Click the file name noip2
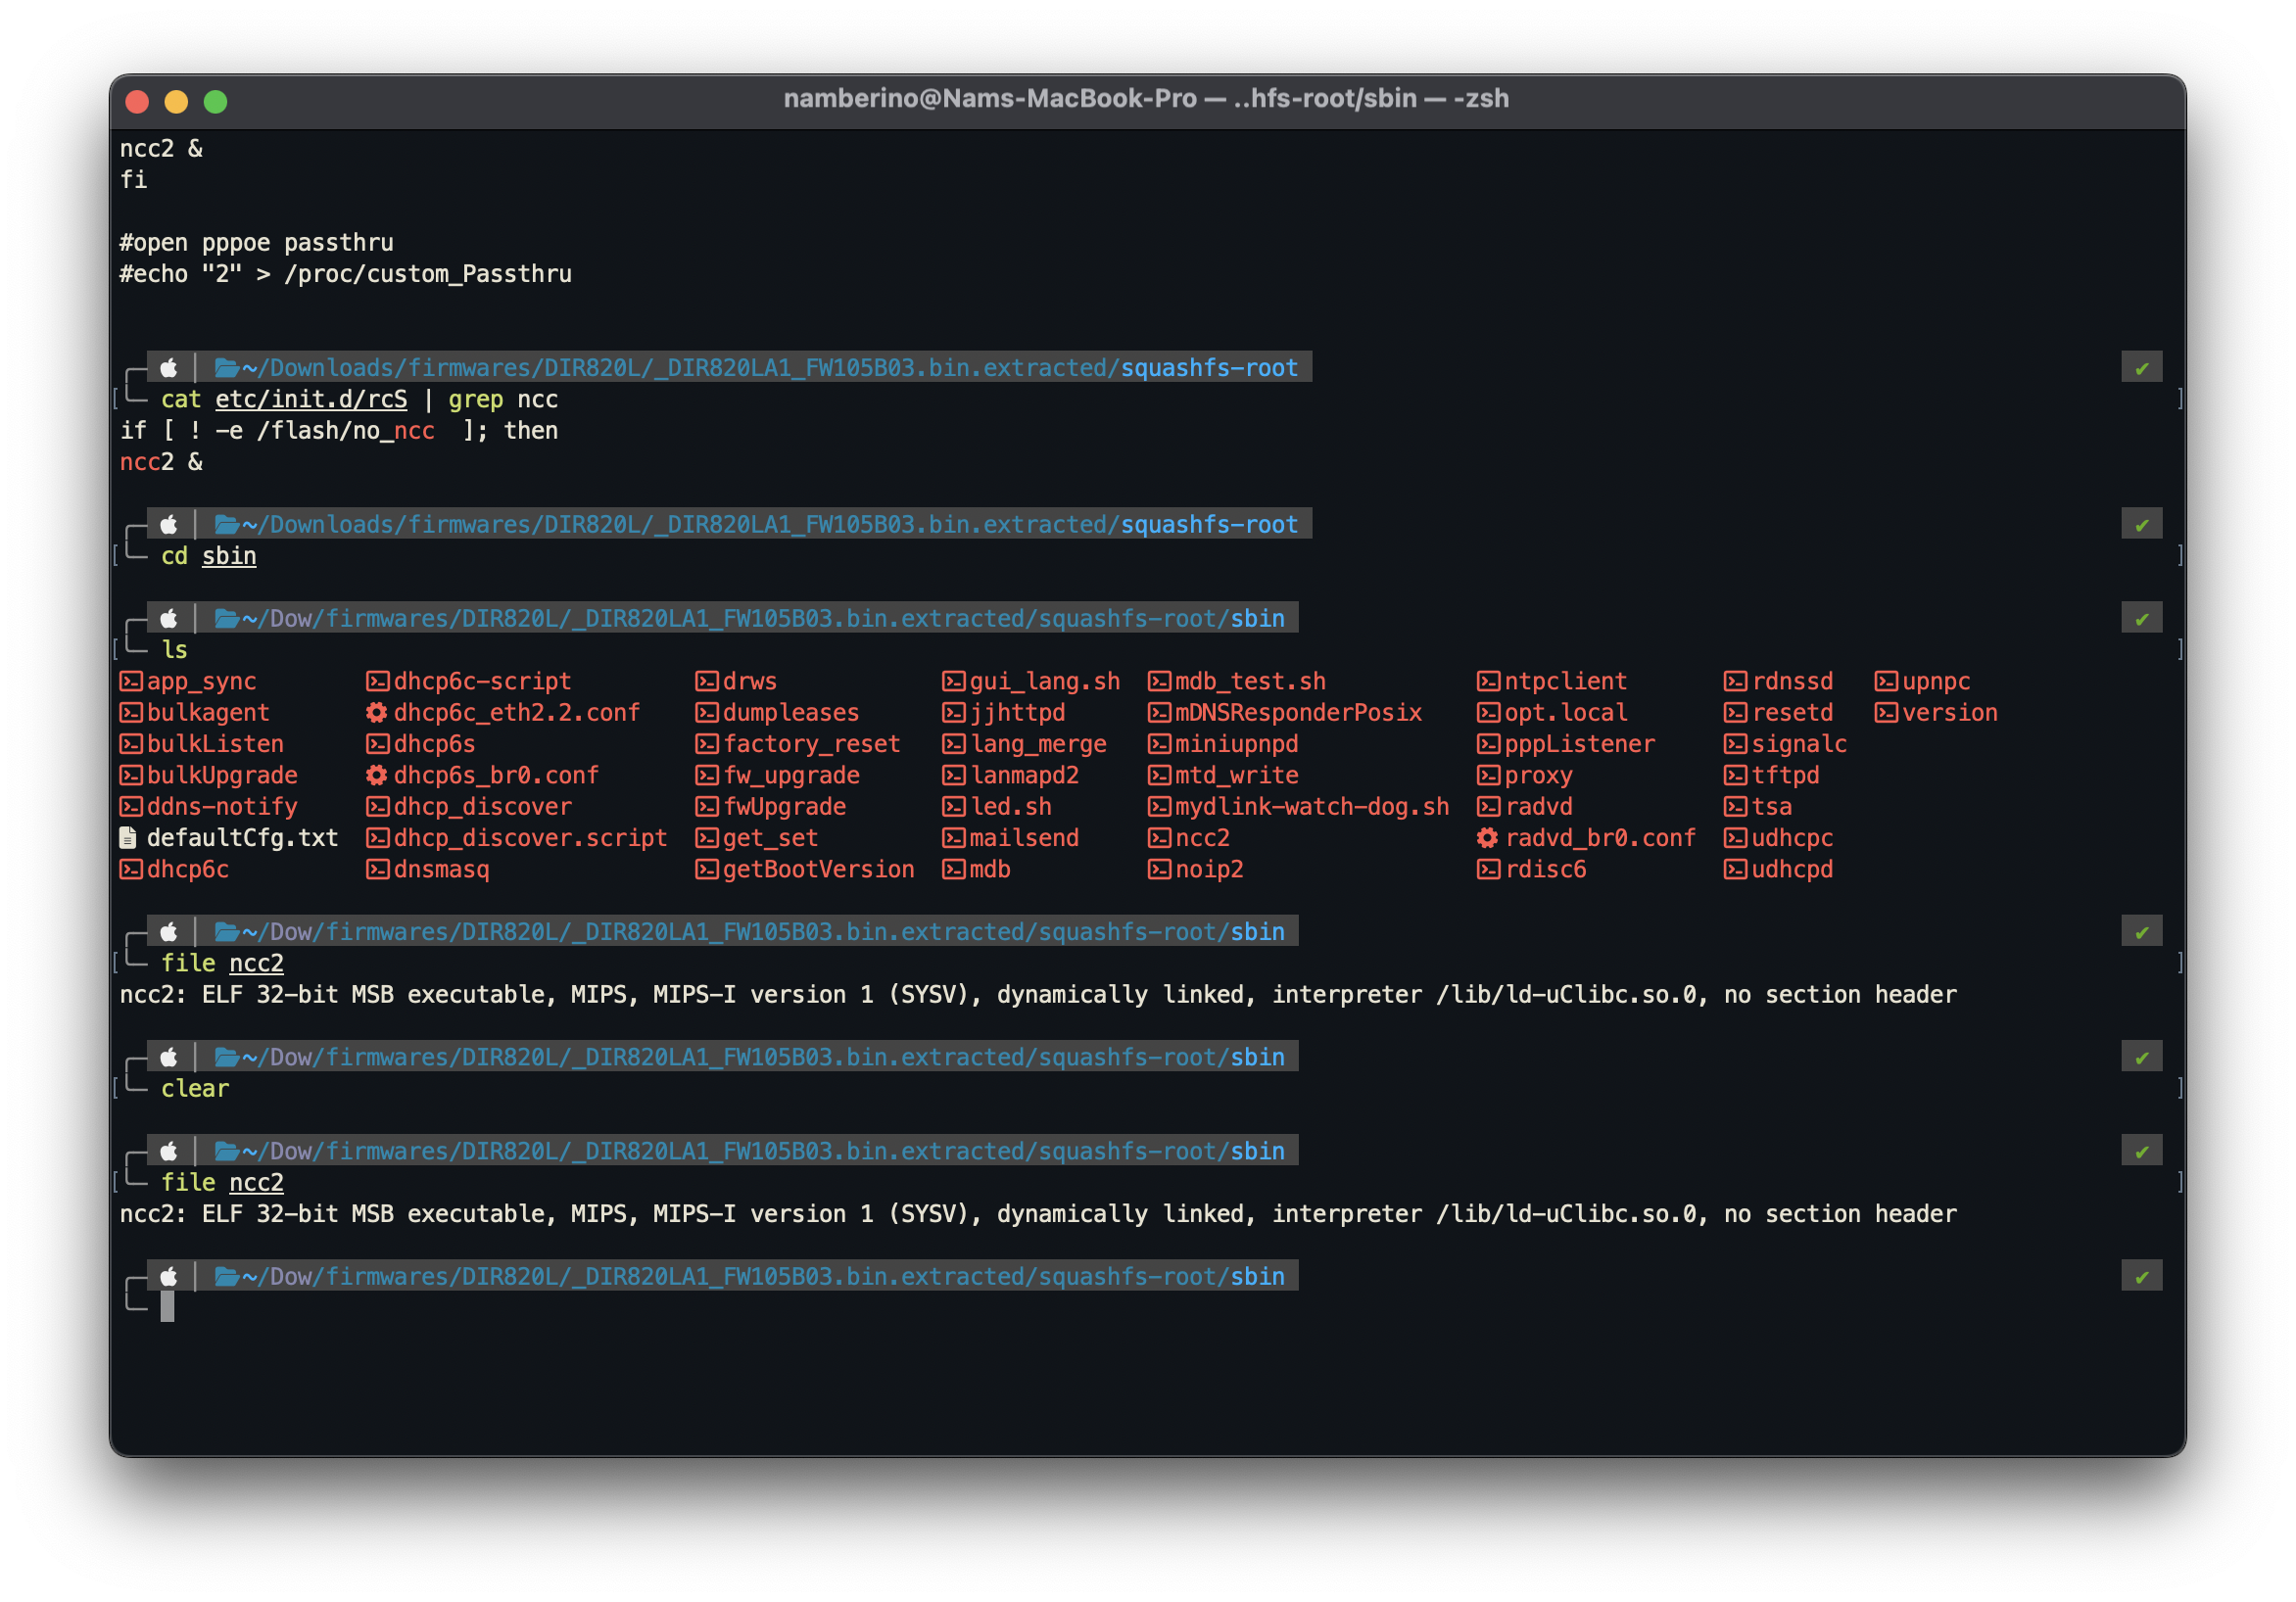 click(x=1209, y=869)
